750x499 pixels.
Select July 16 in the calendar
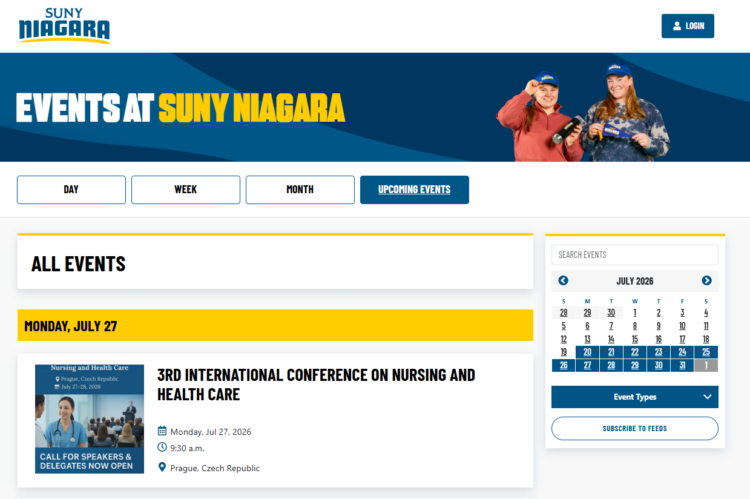point(659,339)
